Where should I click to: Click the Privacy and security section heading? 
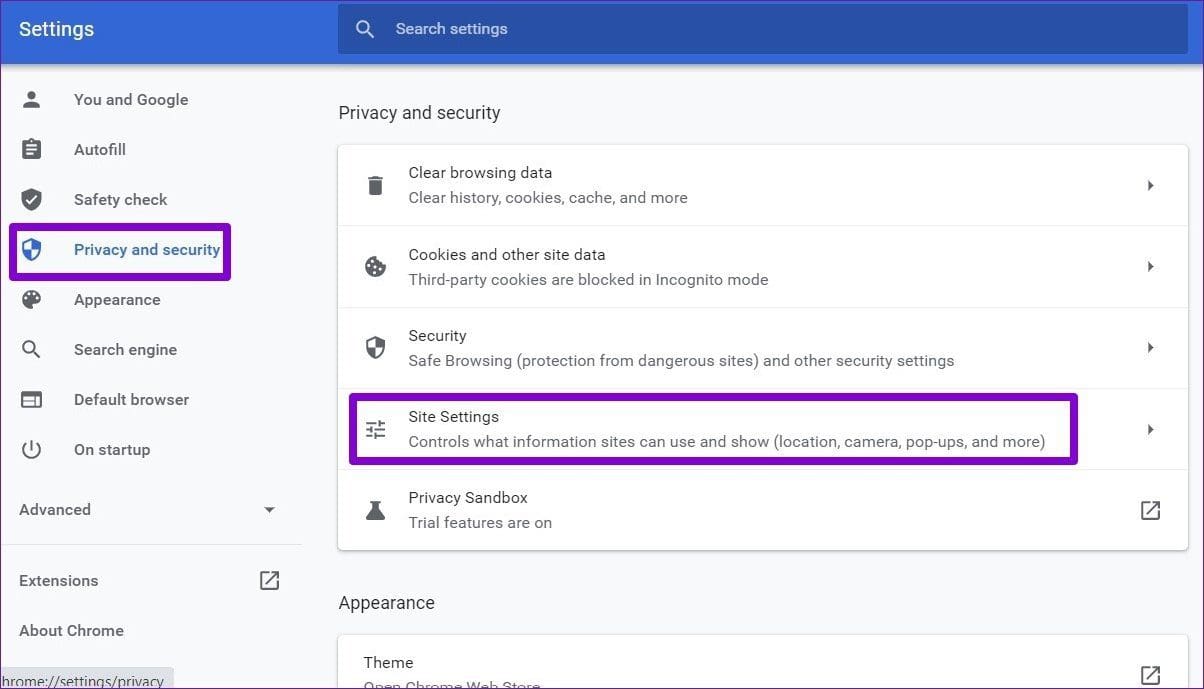coord(419,113)
